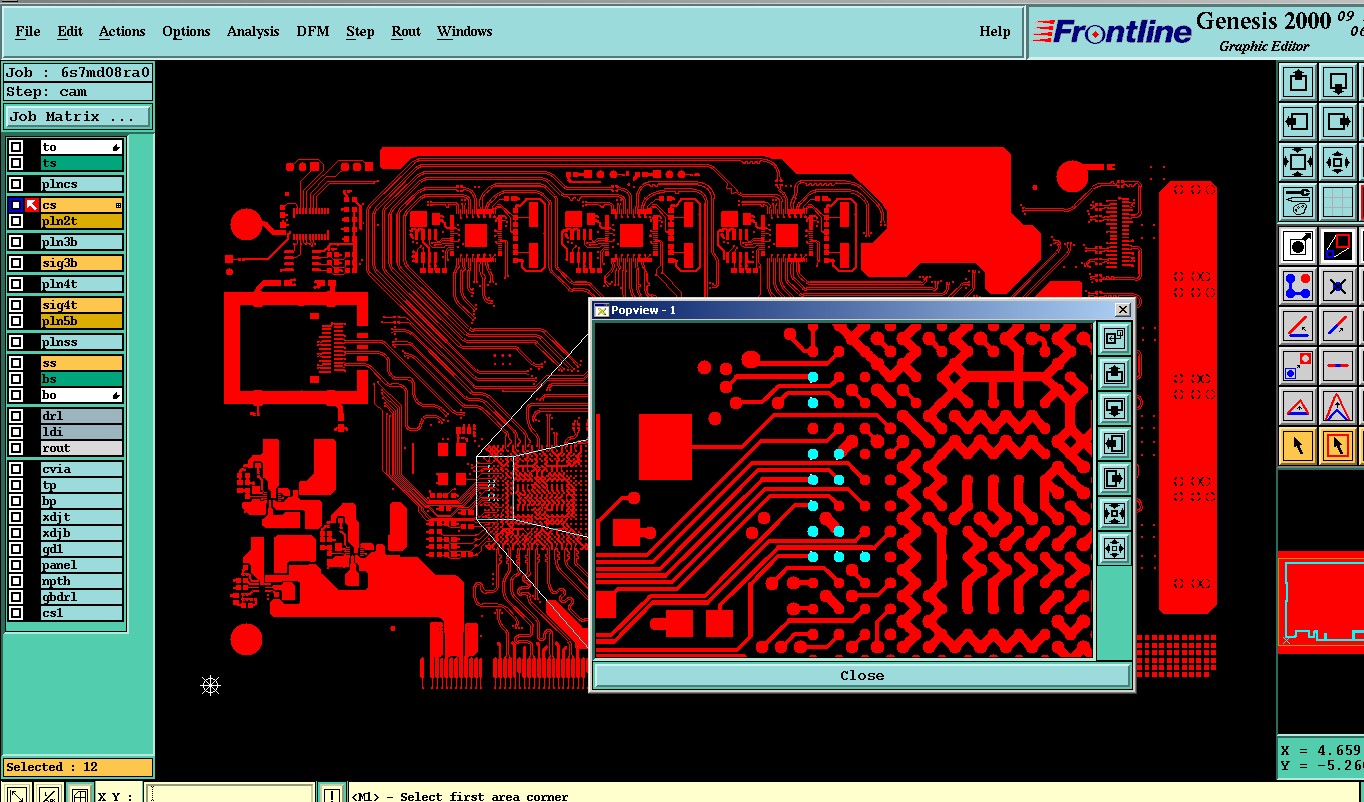Click the red arrow affected marker on cs layer
Screen dimensions: 1364x802
click(x=31, y=205)
